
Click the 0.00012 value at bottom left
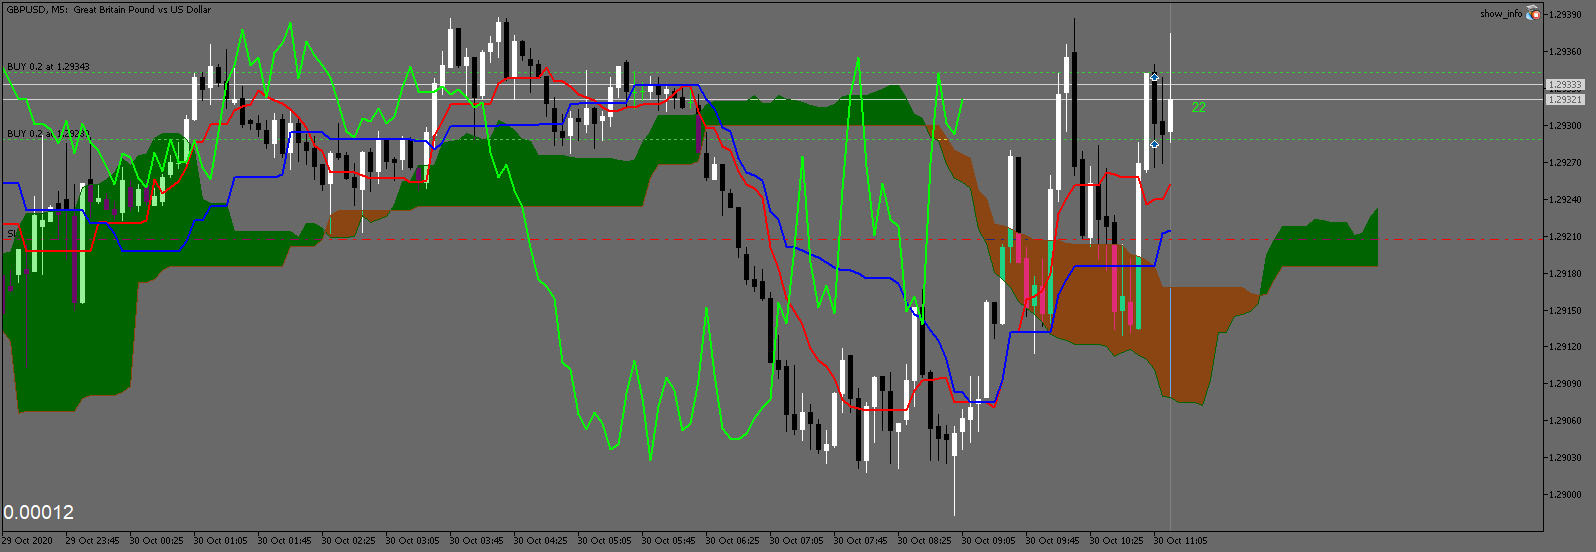click(x=39, y=512)
